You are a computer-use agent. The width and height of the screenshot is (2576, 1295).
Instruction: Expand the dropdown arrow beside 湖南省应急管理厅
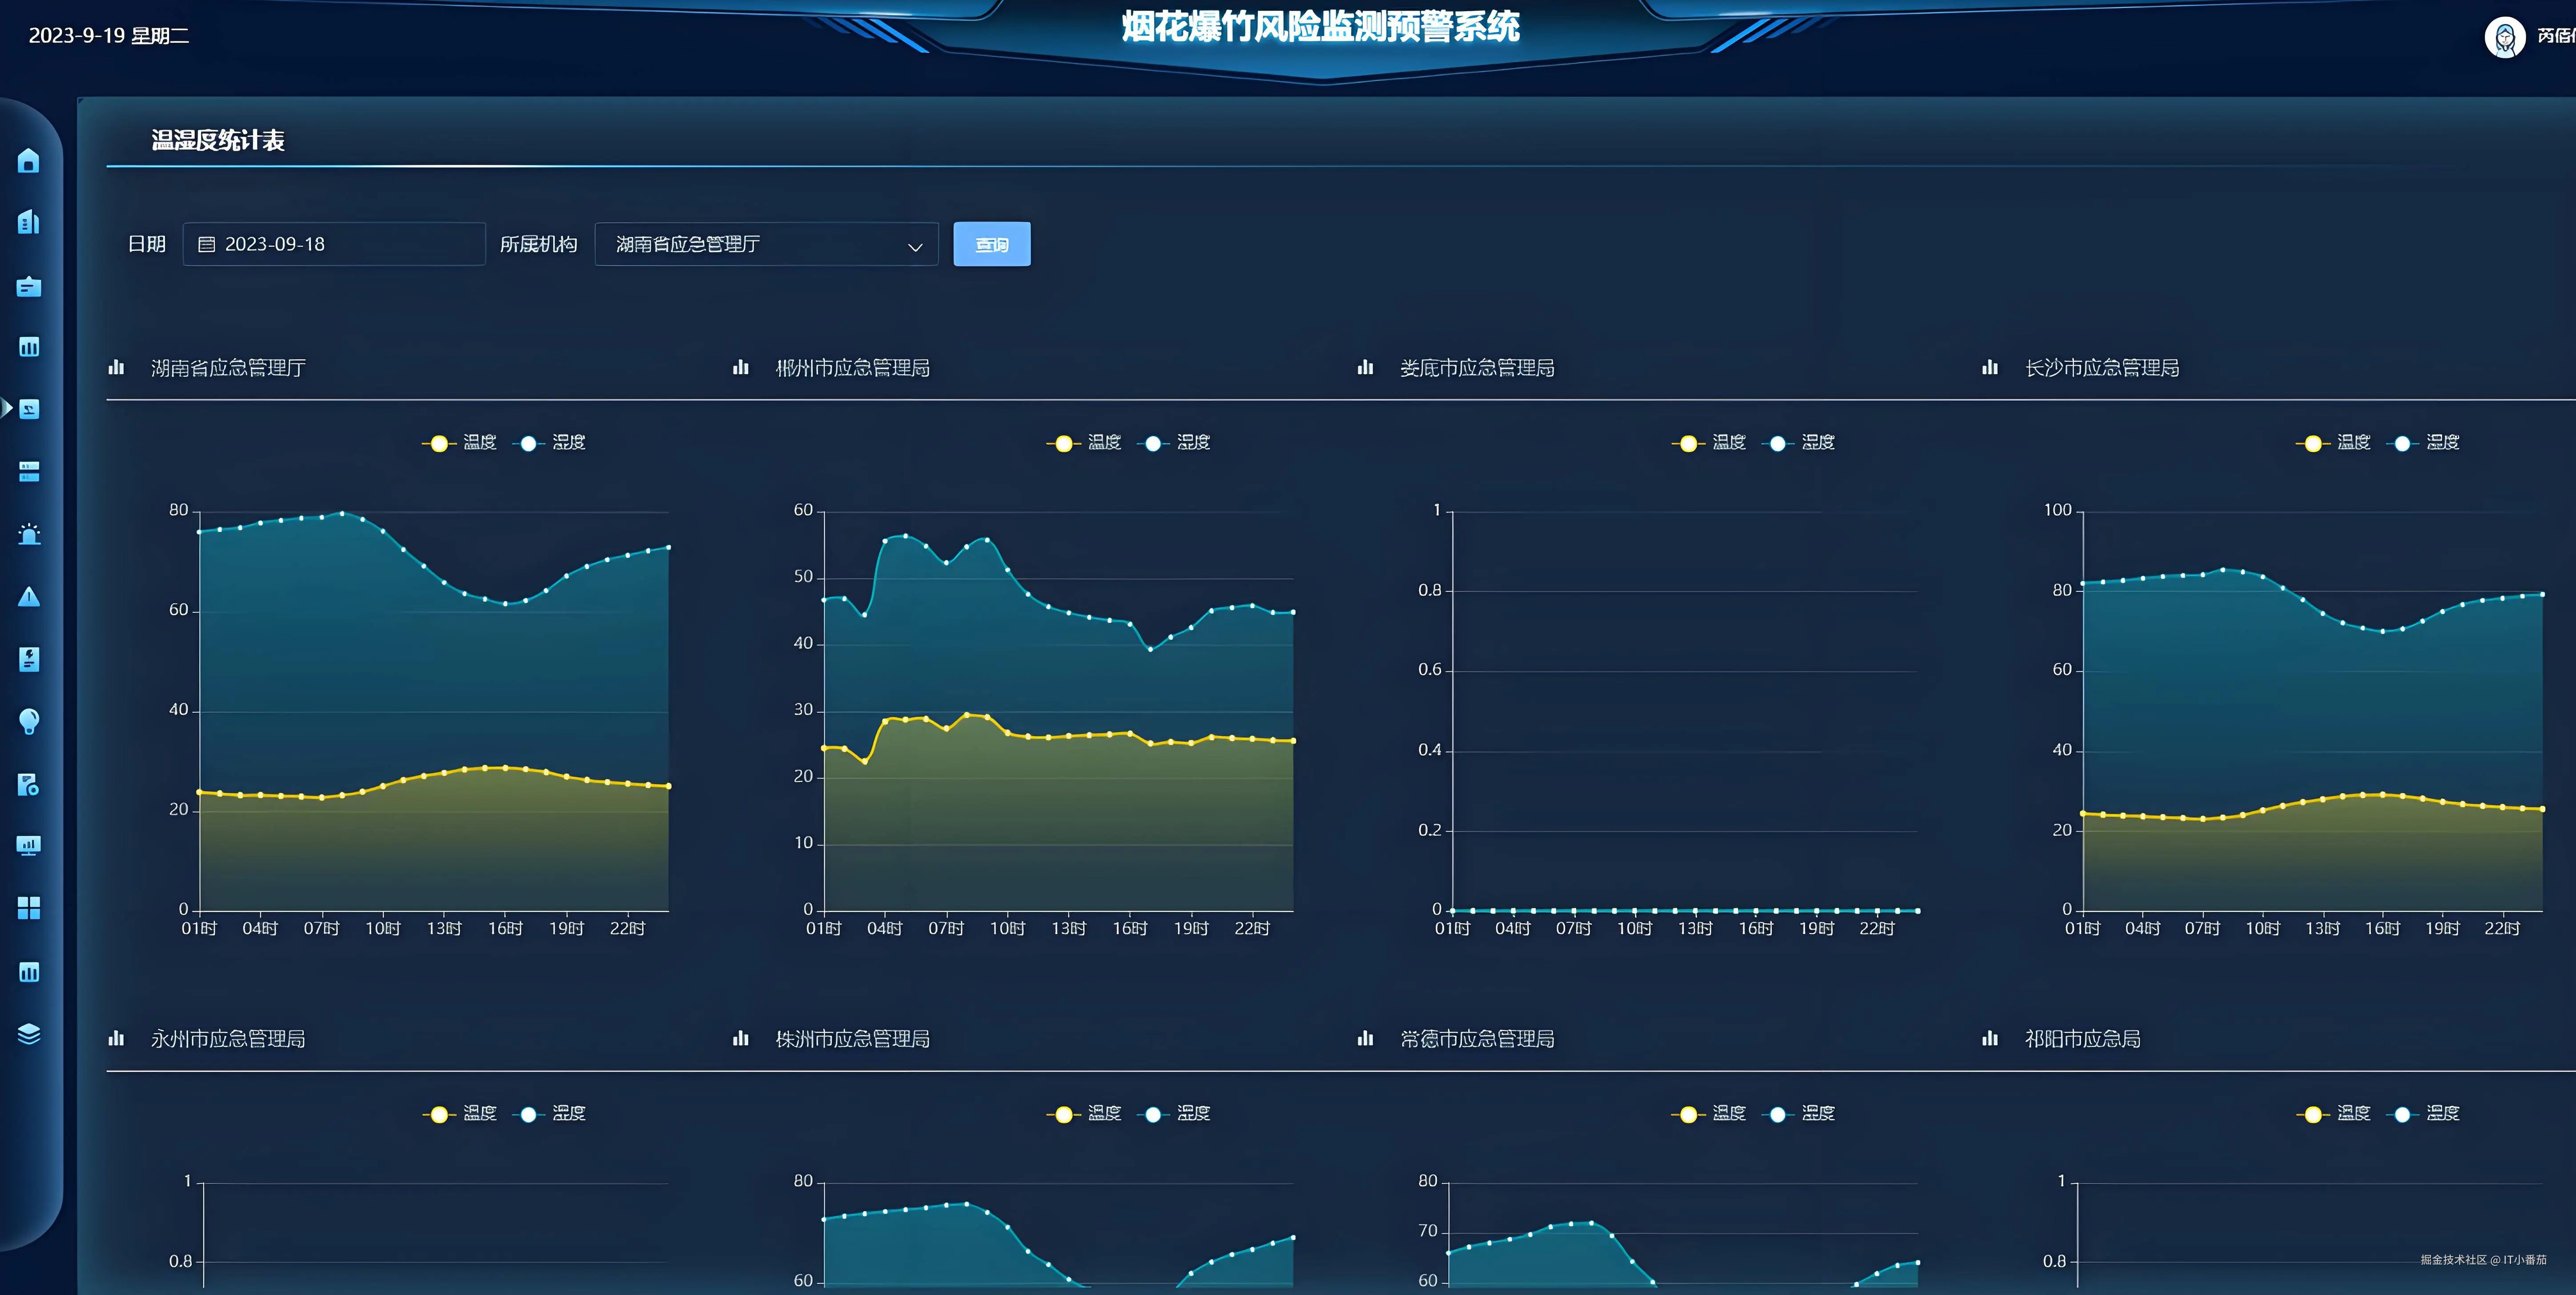[x=915, y=245]
